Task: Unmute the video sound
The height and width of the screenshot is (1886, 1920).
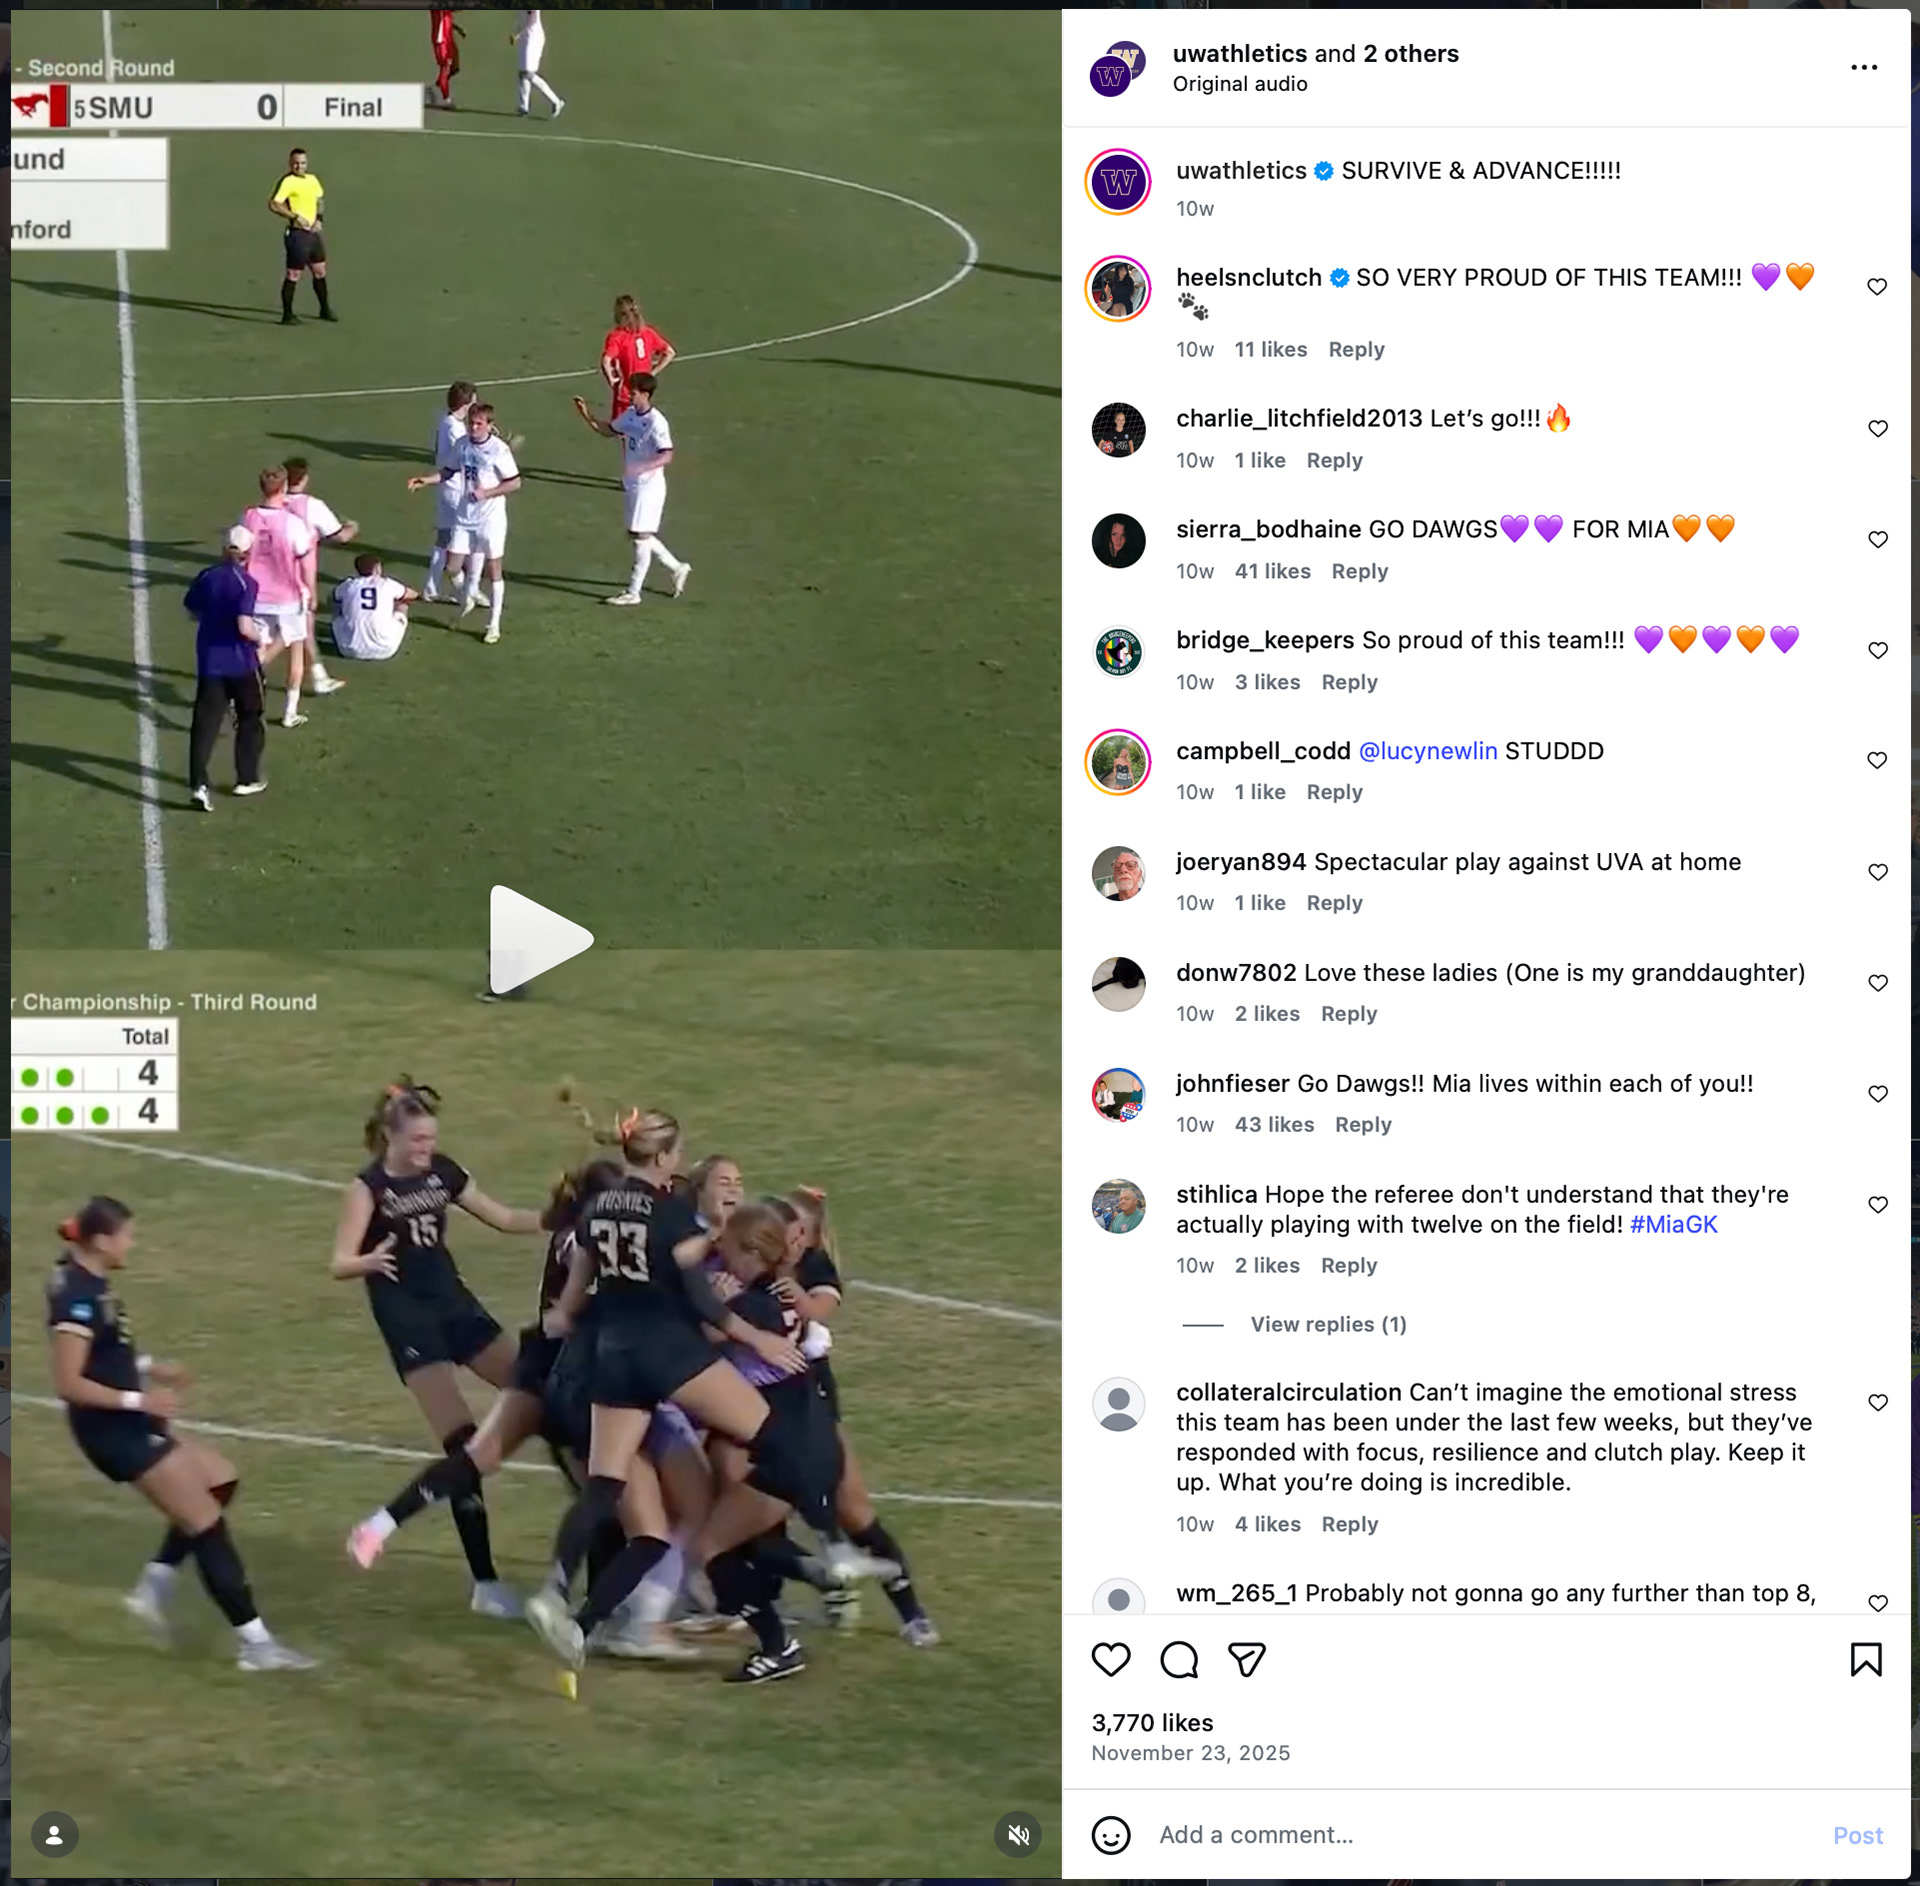Action: (1018, 1835)
